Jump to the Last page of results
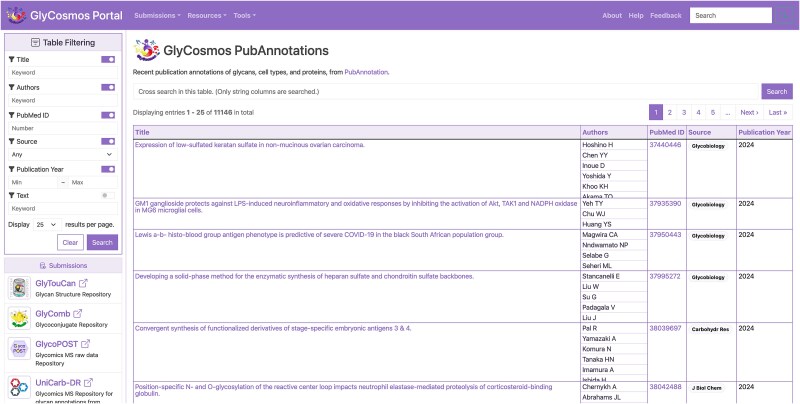This screenshot has height=404, width=800. pyautogui.click(x=778, y=112)
